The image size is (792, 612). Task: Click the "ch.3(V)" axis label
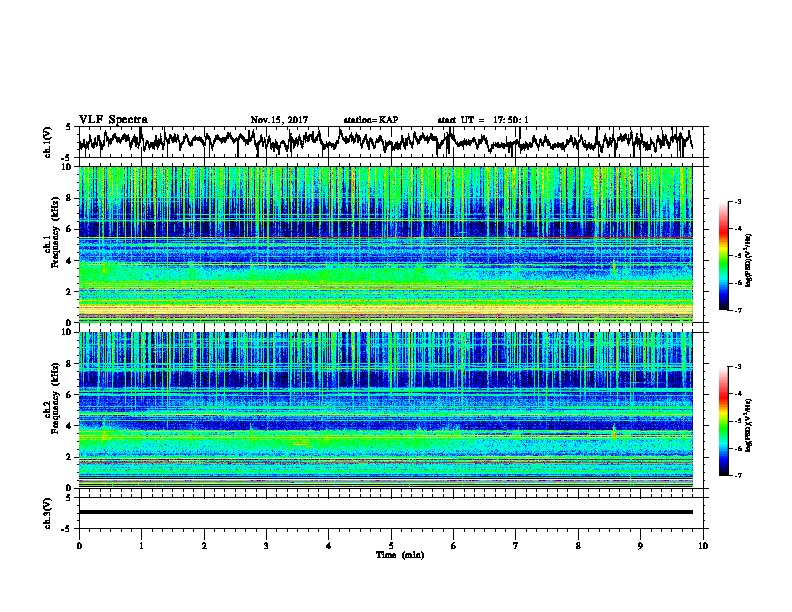coord(47,513)
